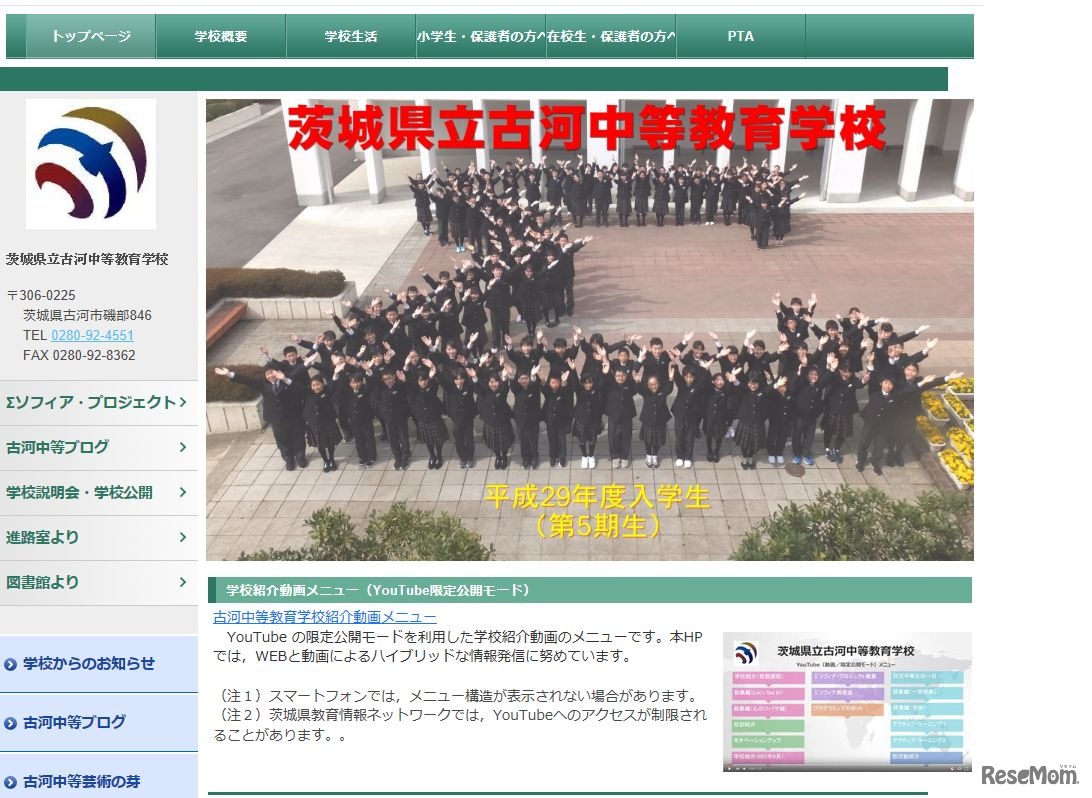
Task: Select the PTA menu item
Action: (x=740, y=35)
